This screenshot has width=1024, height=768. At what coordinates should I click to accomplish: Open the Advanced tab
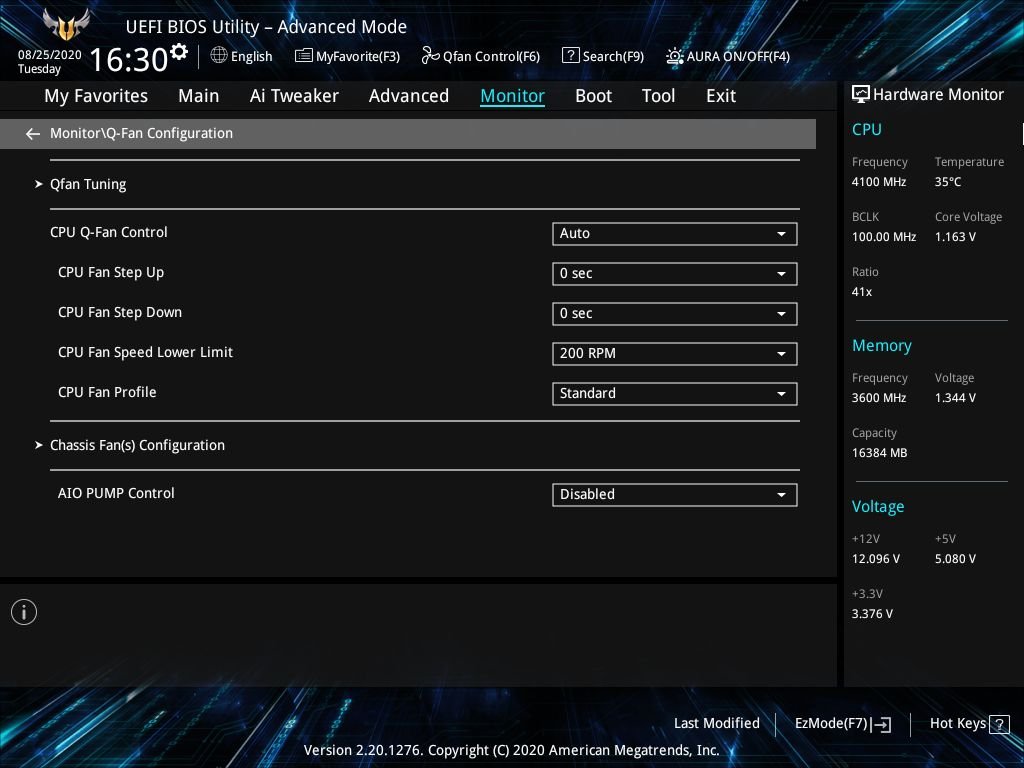(x=409, y=96)
